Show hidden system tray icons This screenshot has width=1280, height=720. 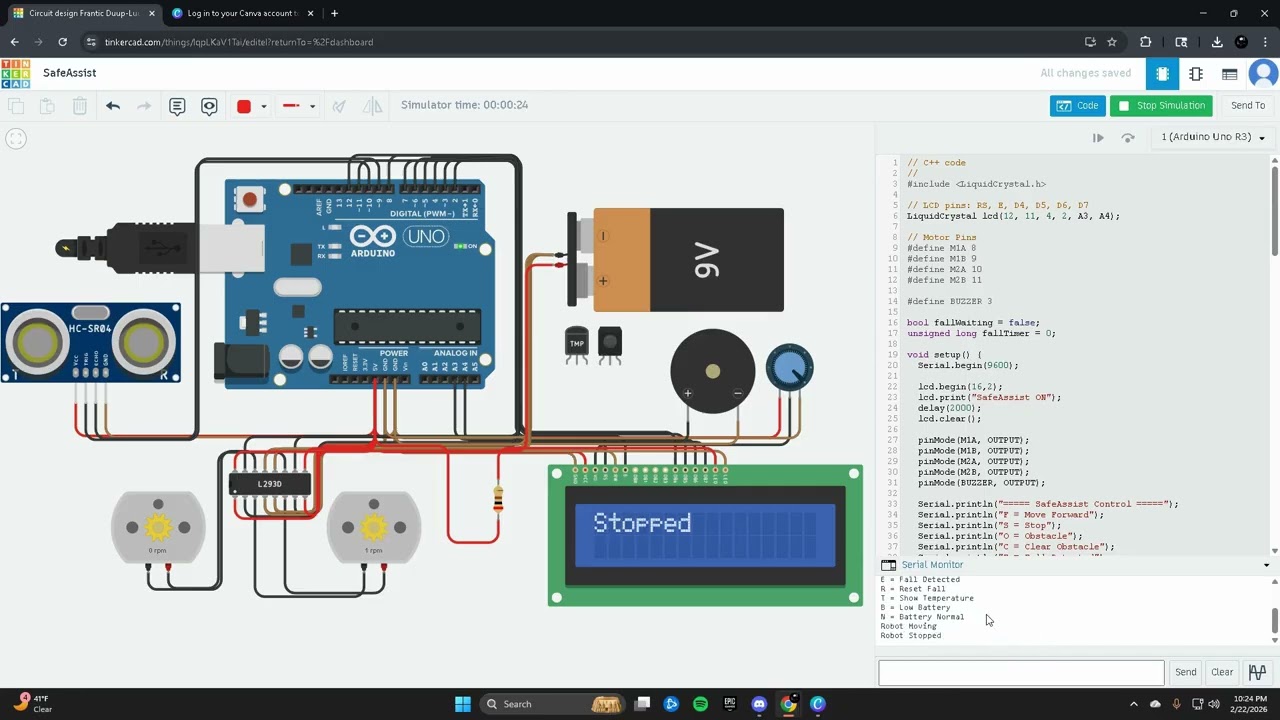1133,704
